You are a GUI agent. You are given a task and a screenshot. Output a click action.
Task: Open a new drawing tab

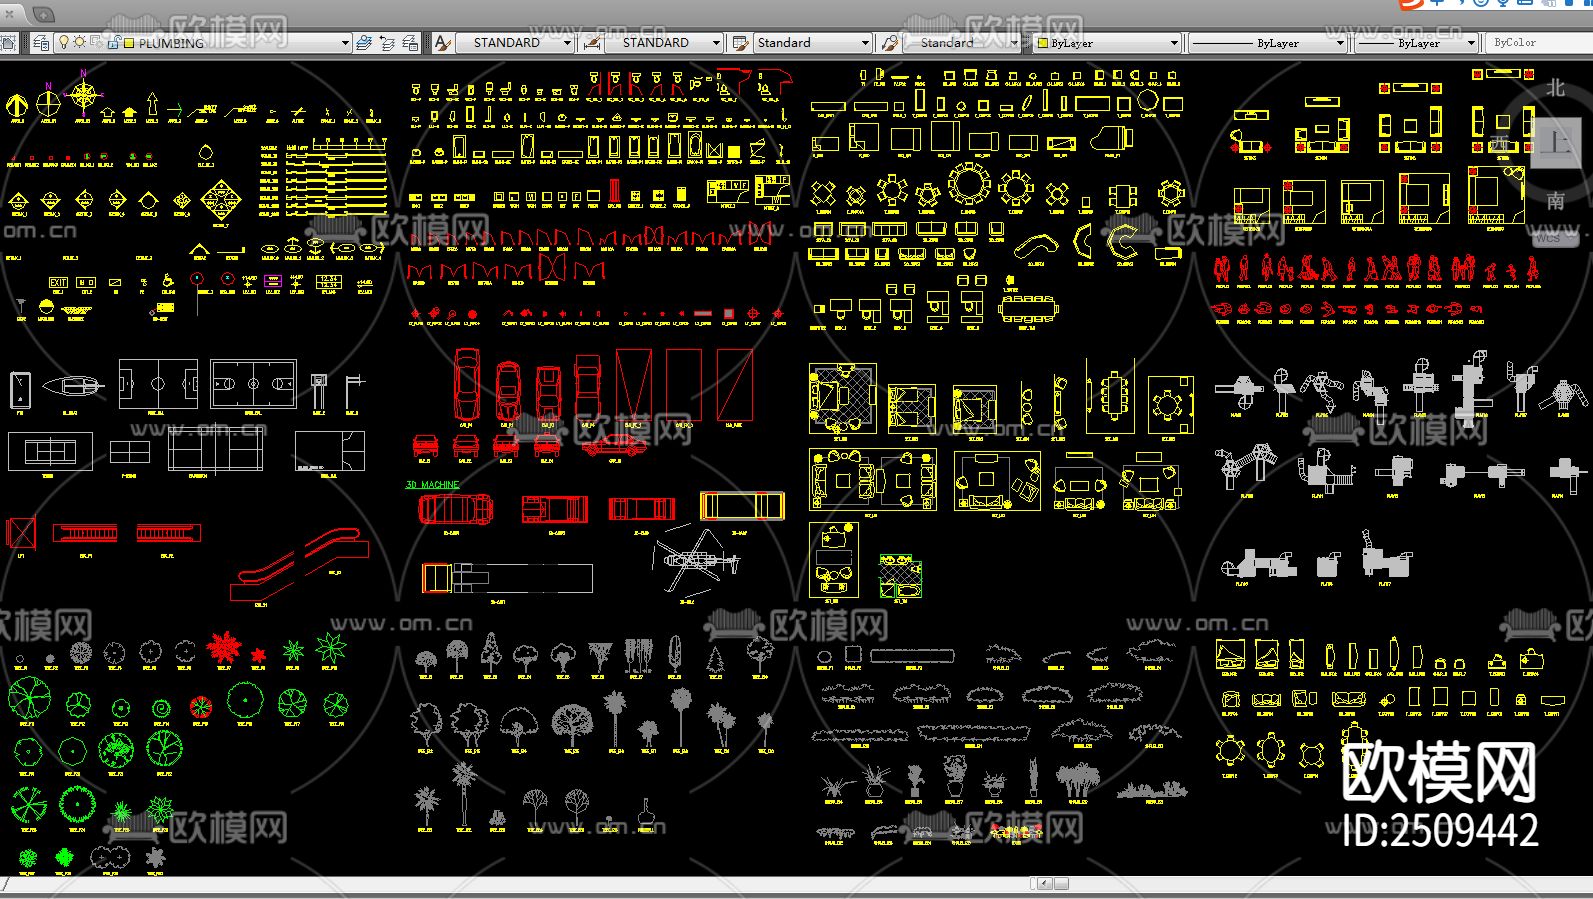tap(43, 14)
